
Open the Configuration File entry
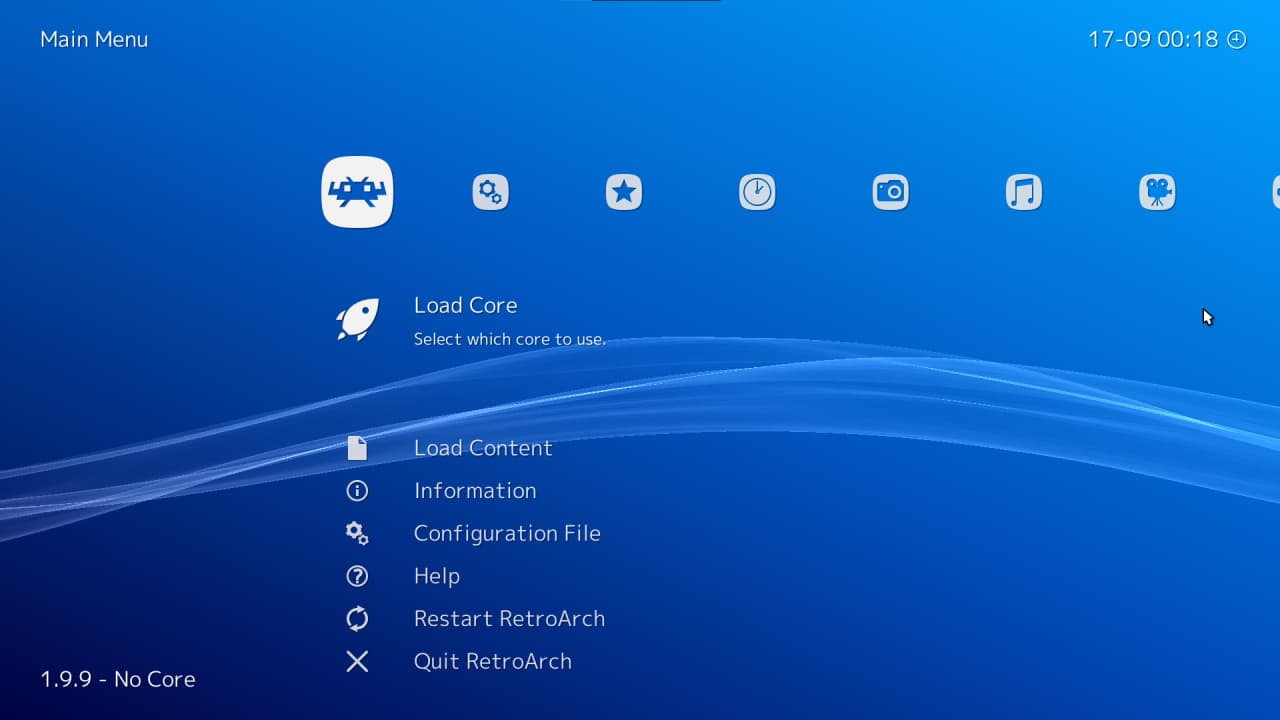click(507, 534)
